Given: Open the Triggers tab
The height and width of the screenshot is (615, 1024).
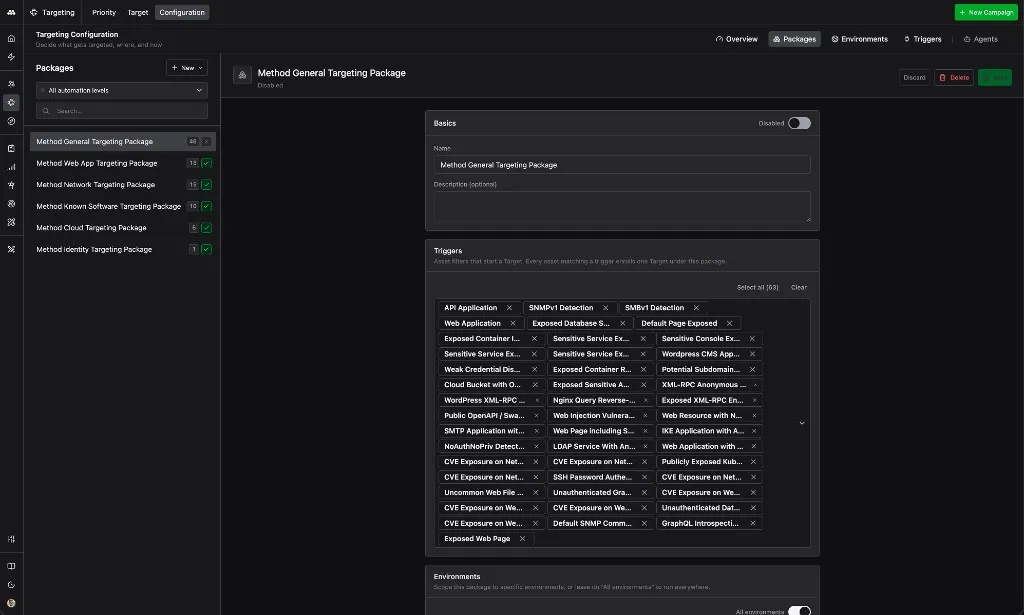Looking at the screenshot, I should (x=922, y=39).
